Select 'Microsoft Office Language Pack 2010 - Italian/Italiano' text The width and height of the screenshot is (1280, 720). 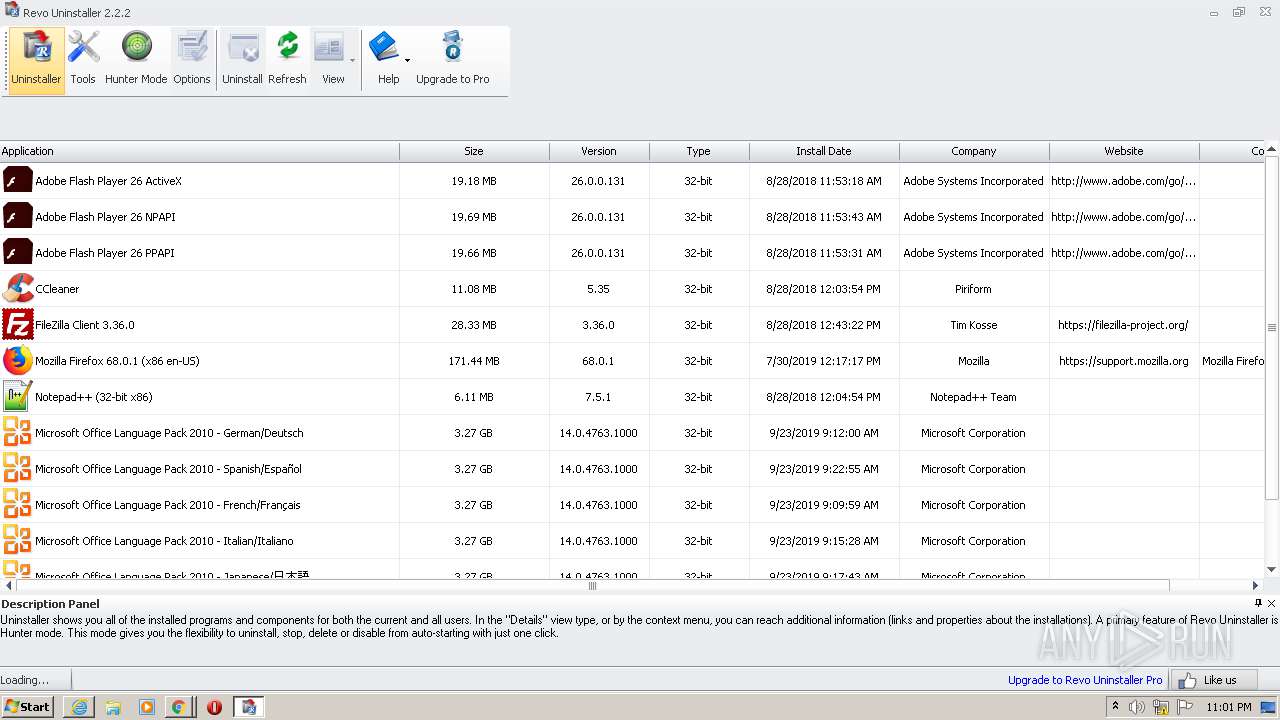(164, 541)
